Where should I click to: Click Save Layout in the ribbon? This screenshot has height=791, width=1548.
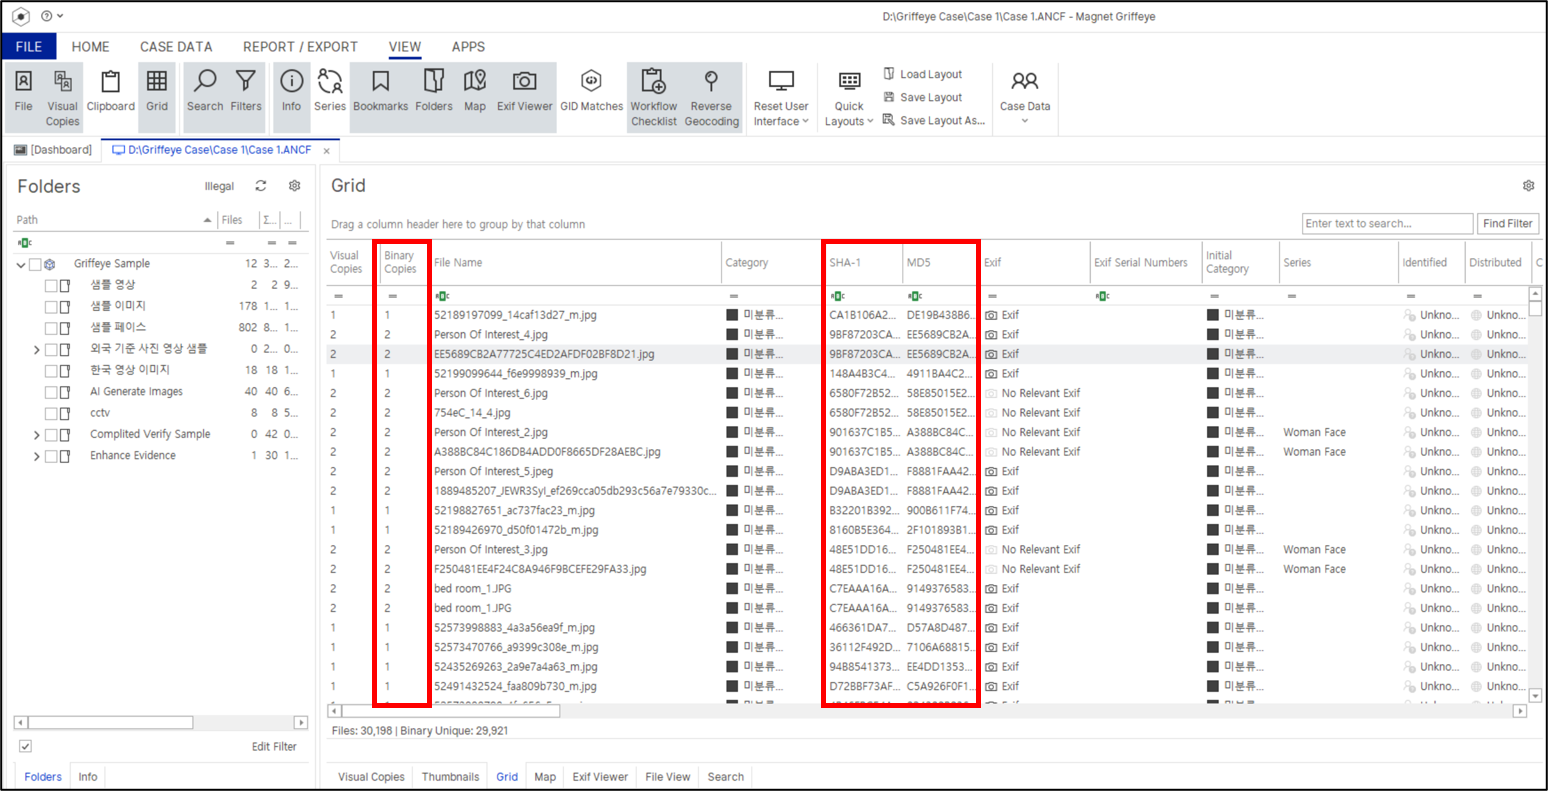coord(922,97)
